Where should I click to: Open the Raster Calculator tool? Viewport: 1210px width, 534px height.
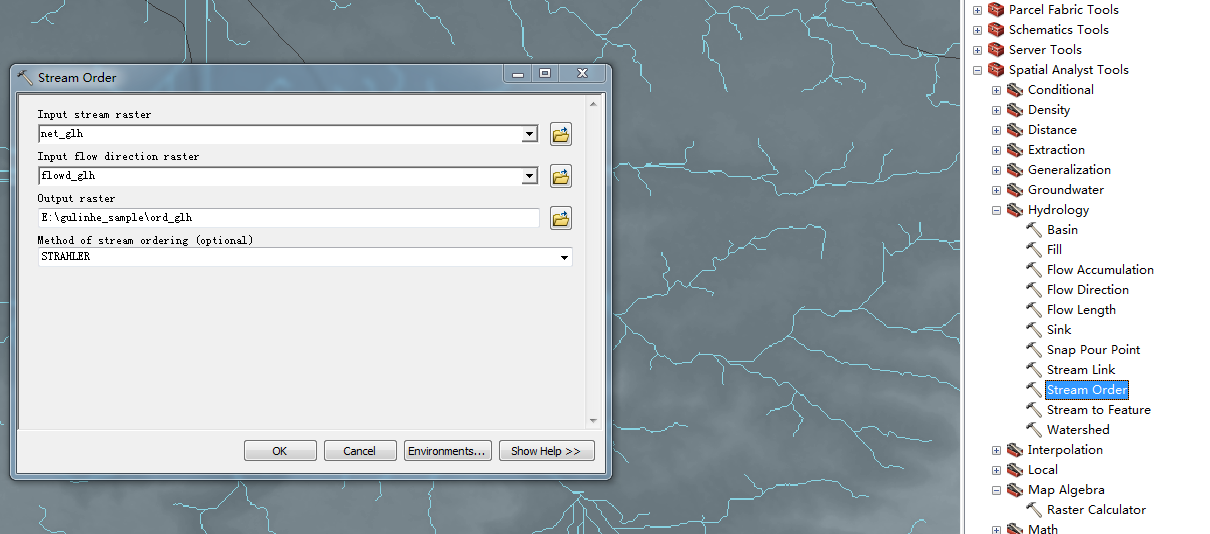pos(1096,510)
